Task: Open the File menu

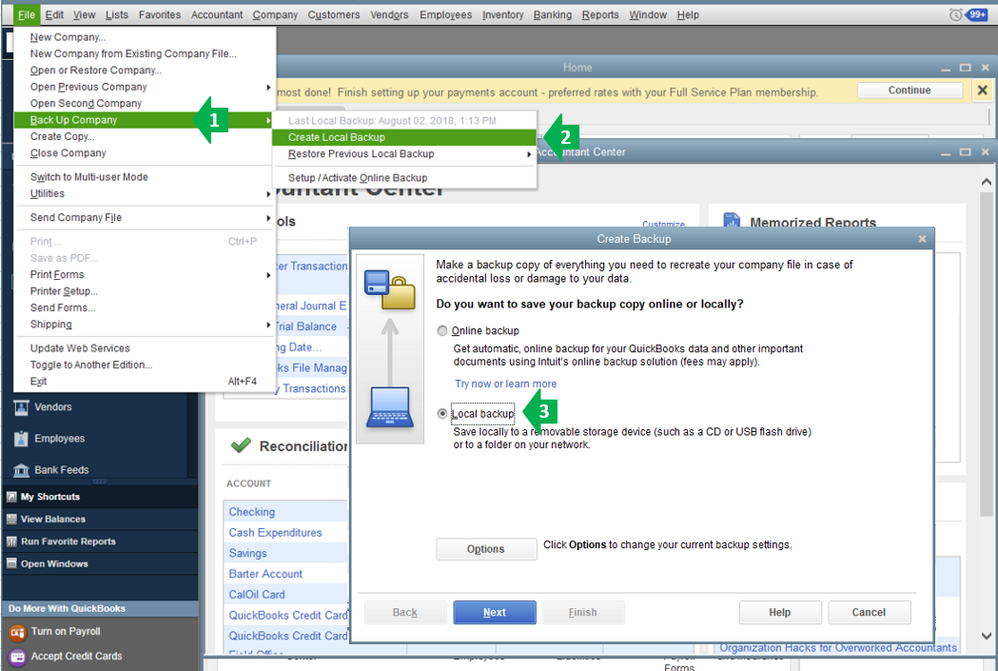Action: coord(26,15)
